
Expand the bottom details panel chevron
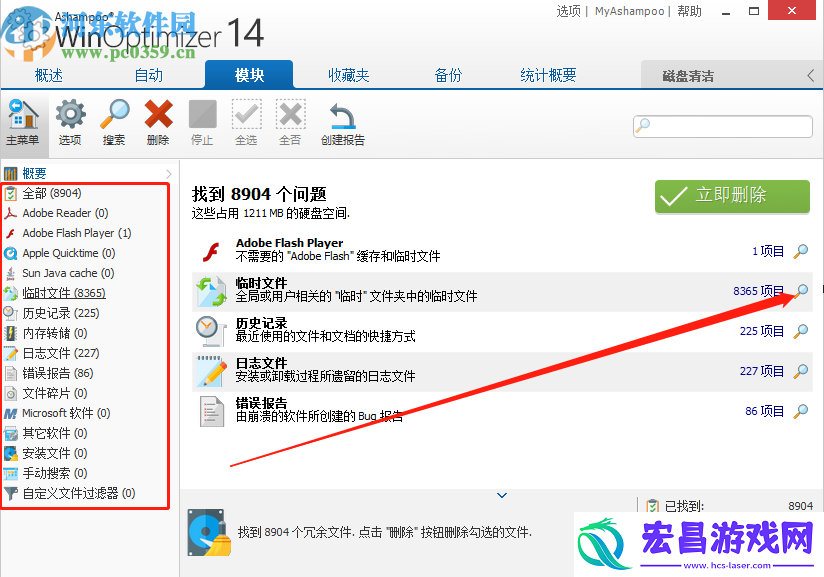[x=502, y=495]
